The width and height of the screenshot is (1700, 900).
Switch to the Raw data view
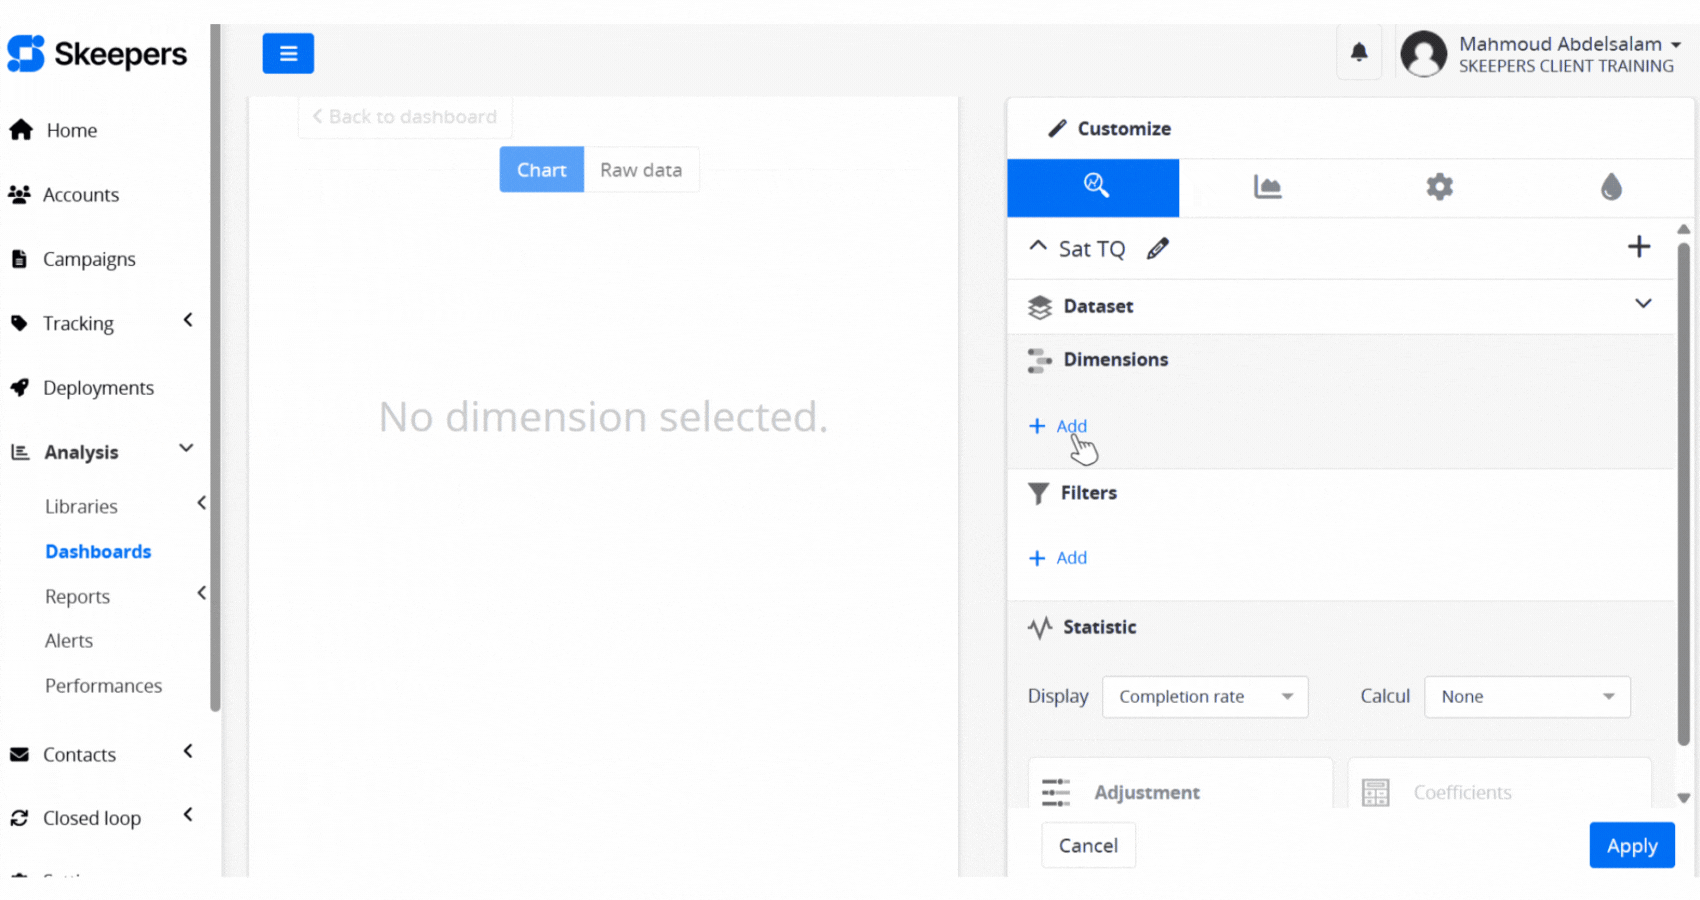point(641,170)
